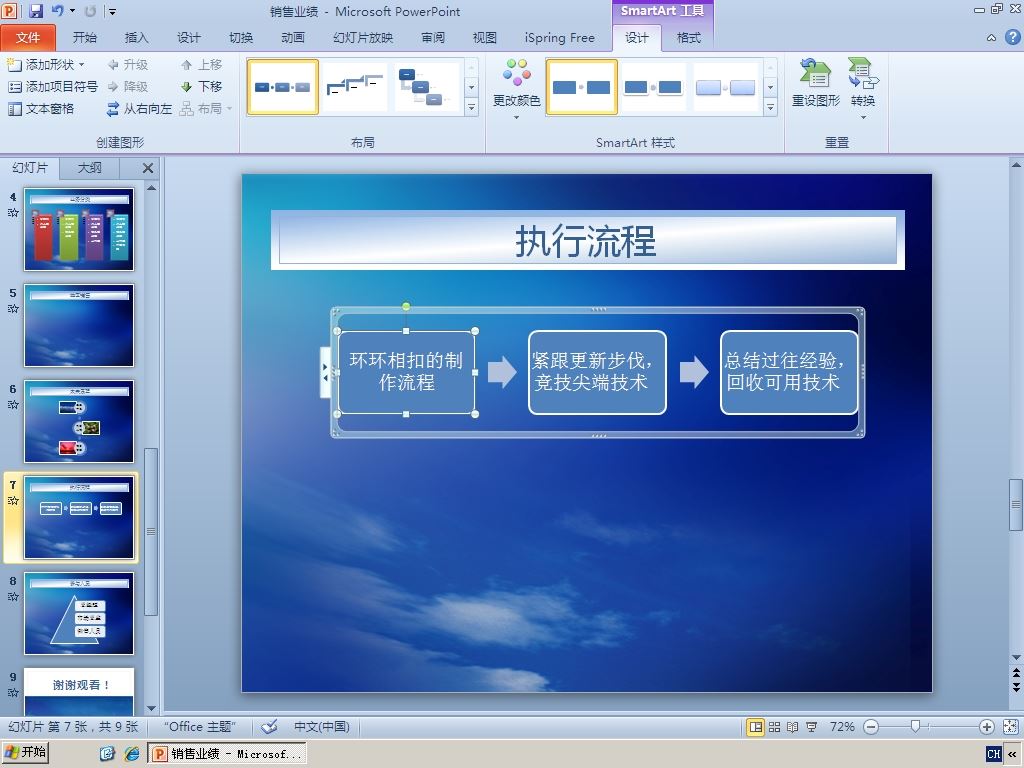Click 添加项目符号 add bullet button
The image size is (1024, 768).
tap(52, 86)
